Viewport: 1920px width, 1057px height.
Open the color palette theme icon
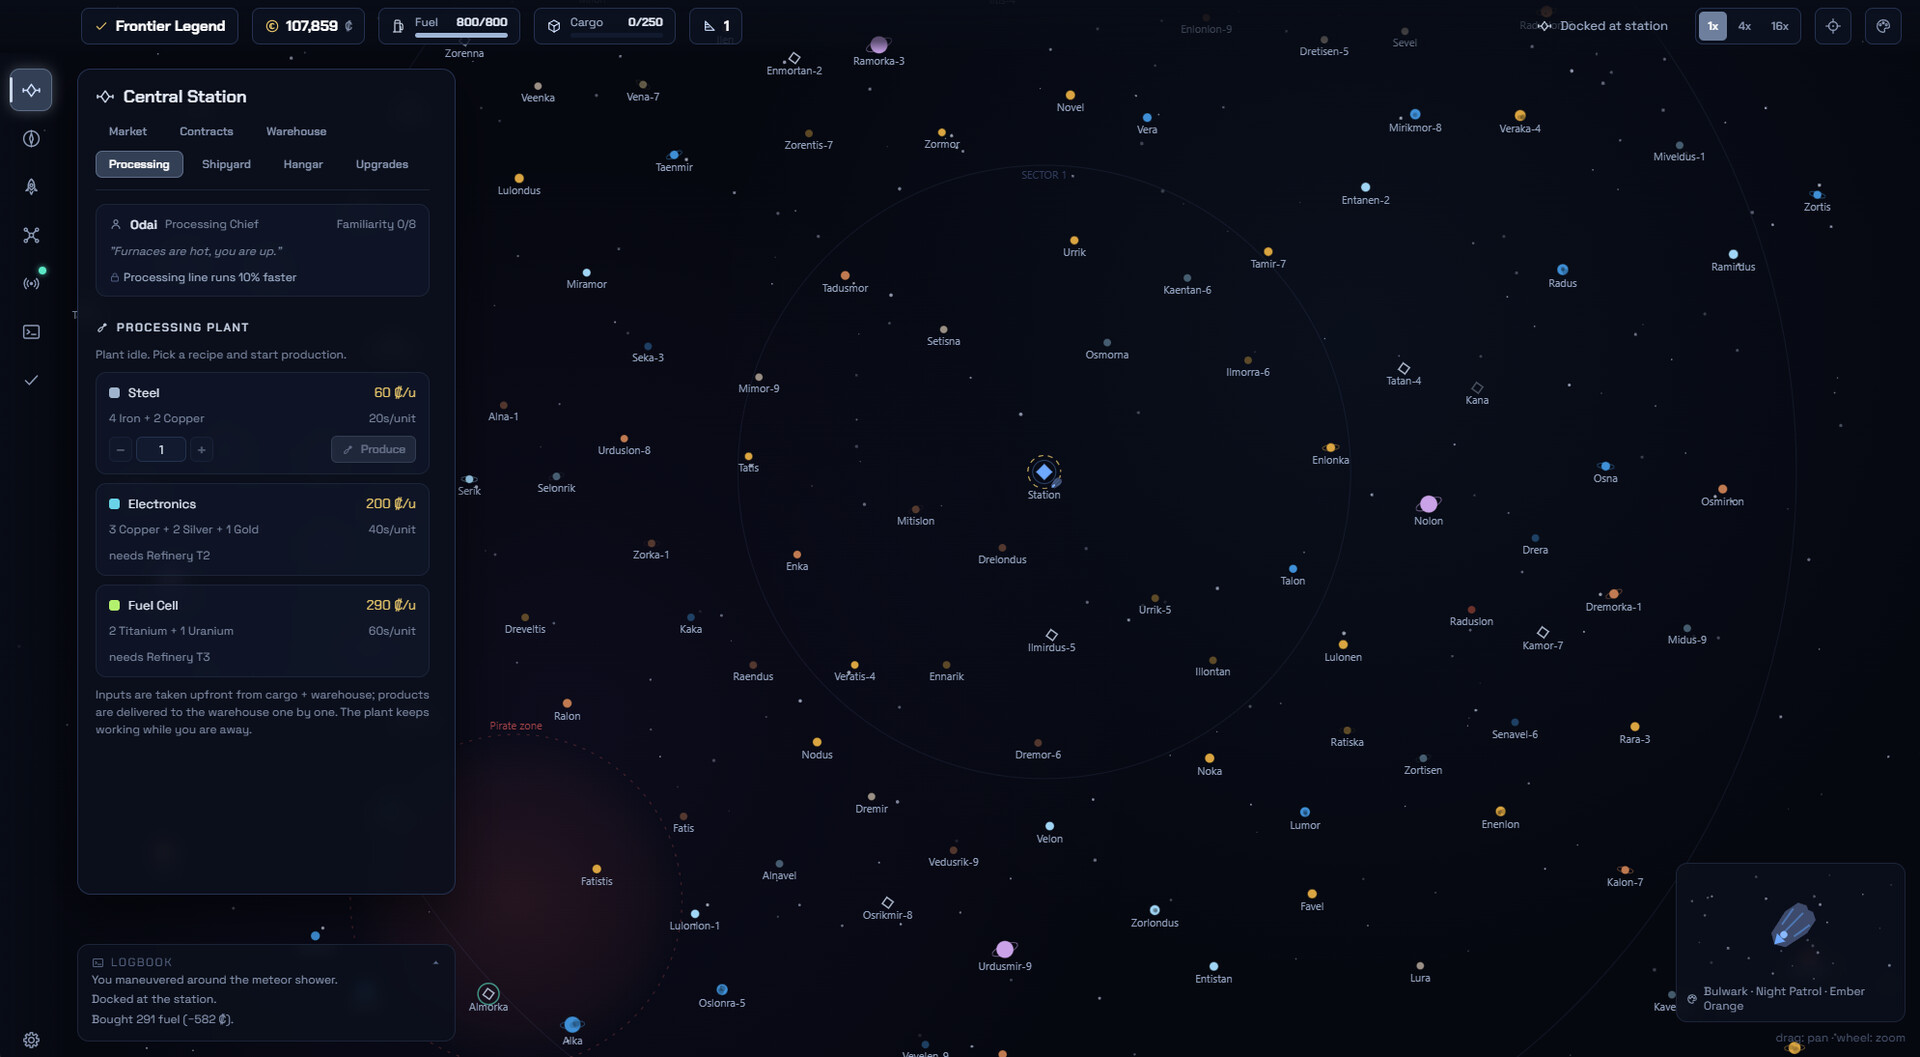click(x=1883, y=26)
